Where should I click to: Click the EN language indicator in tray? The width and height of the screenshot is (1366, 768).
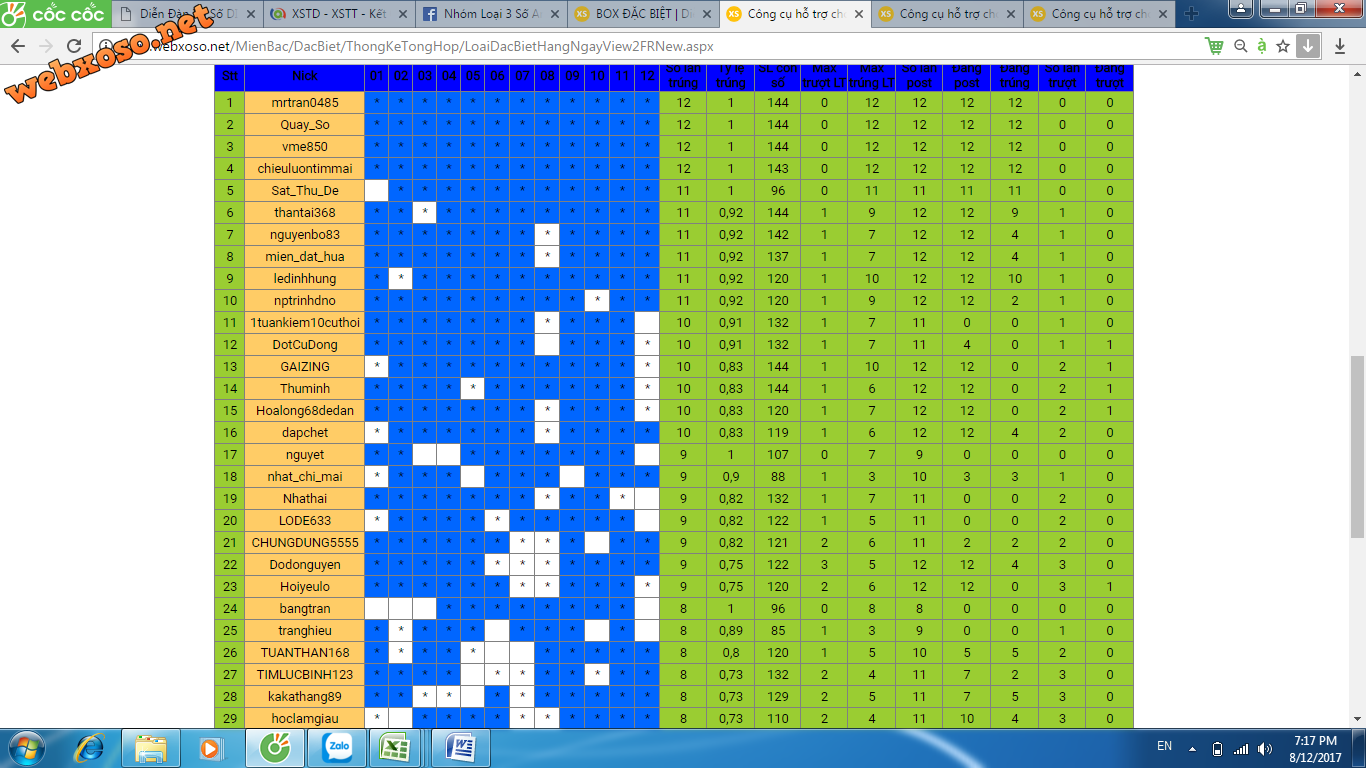point(1164,746)
